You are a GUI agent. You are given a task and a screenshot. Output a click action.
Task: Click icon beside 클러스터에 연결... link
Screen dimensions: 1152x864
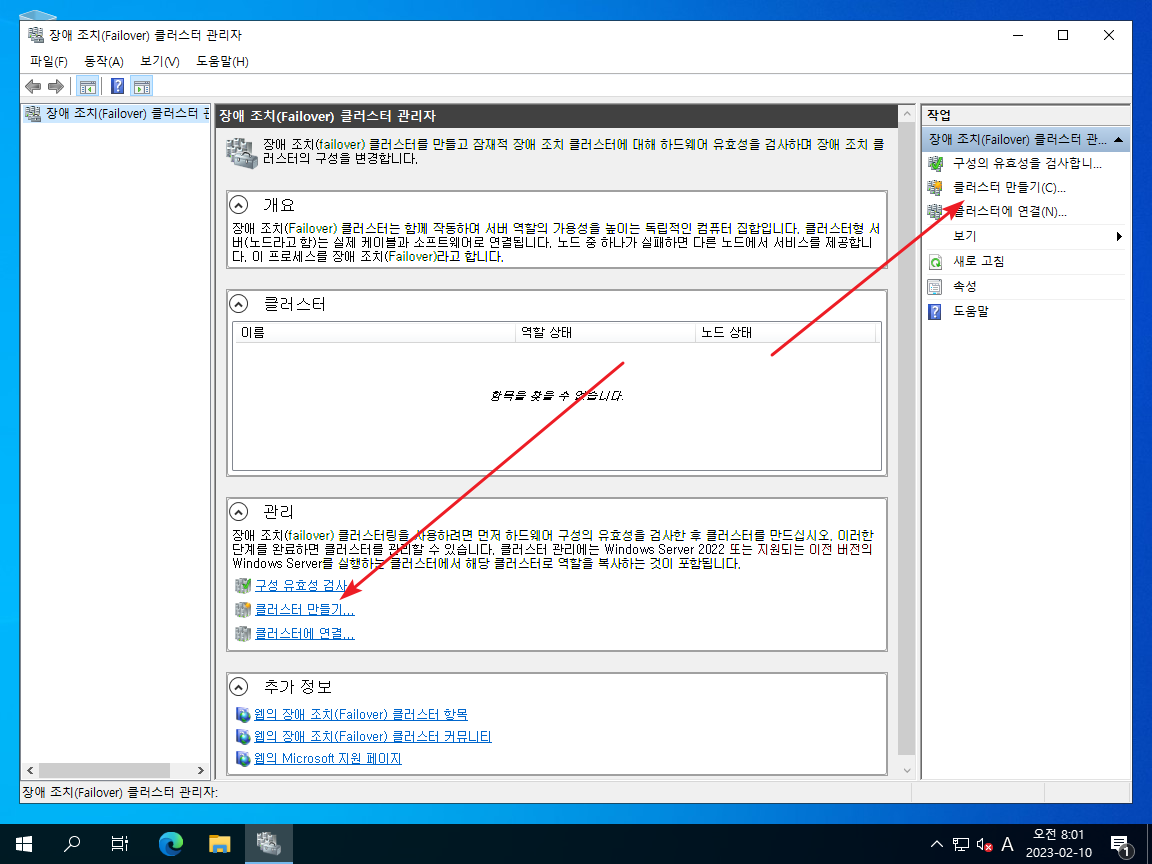coord(242,633)
